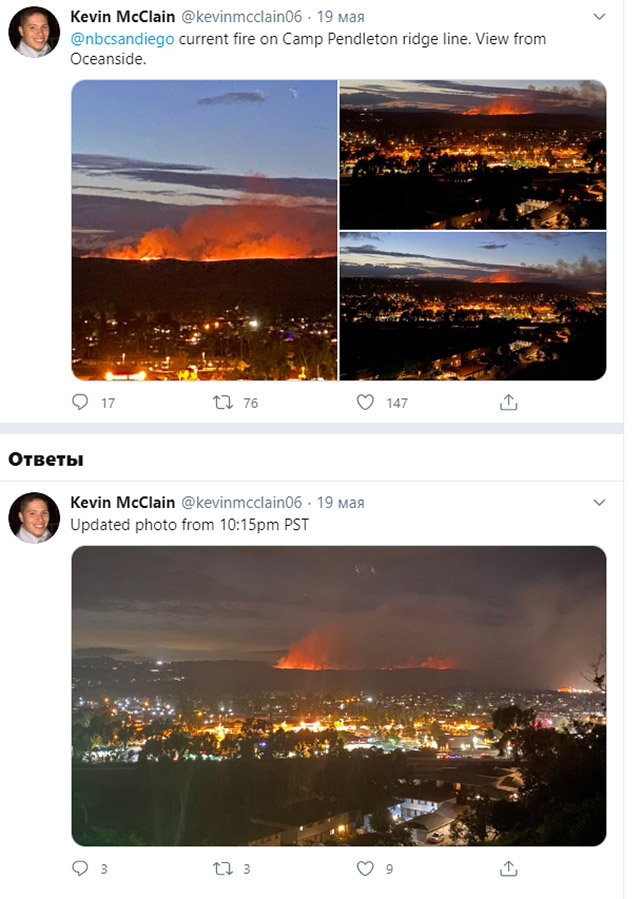Share the Updated photo tweet
Viewport: 640px width, 899px height.
(508, 869)
